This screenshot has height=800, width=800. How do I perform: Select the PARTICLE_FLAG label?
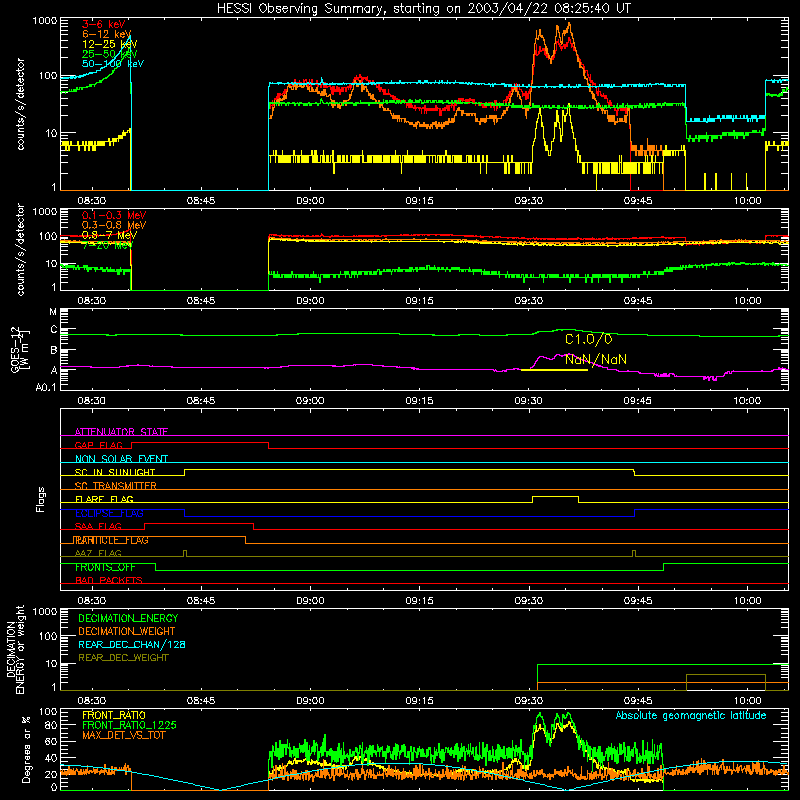[x=111, y=540]
